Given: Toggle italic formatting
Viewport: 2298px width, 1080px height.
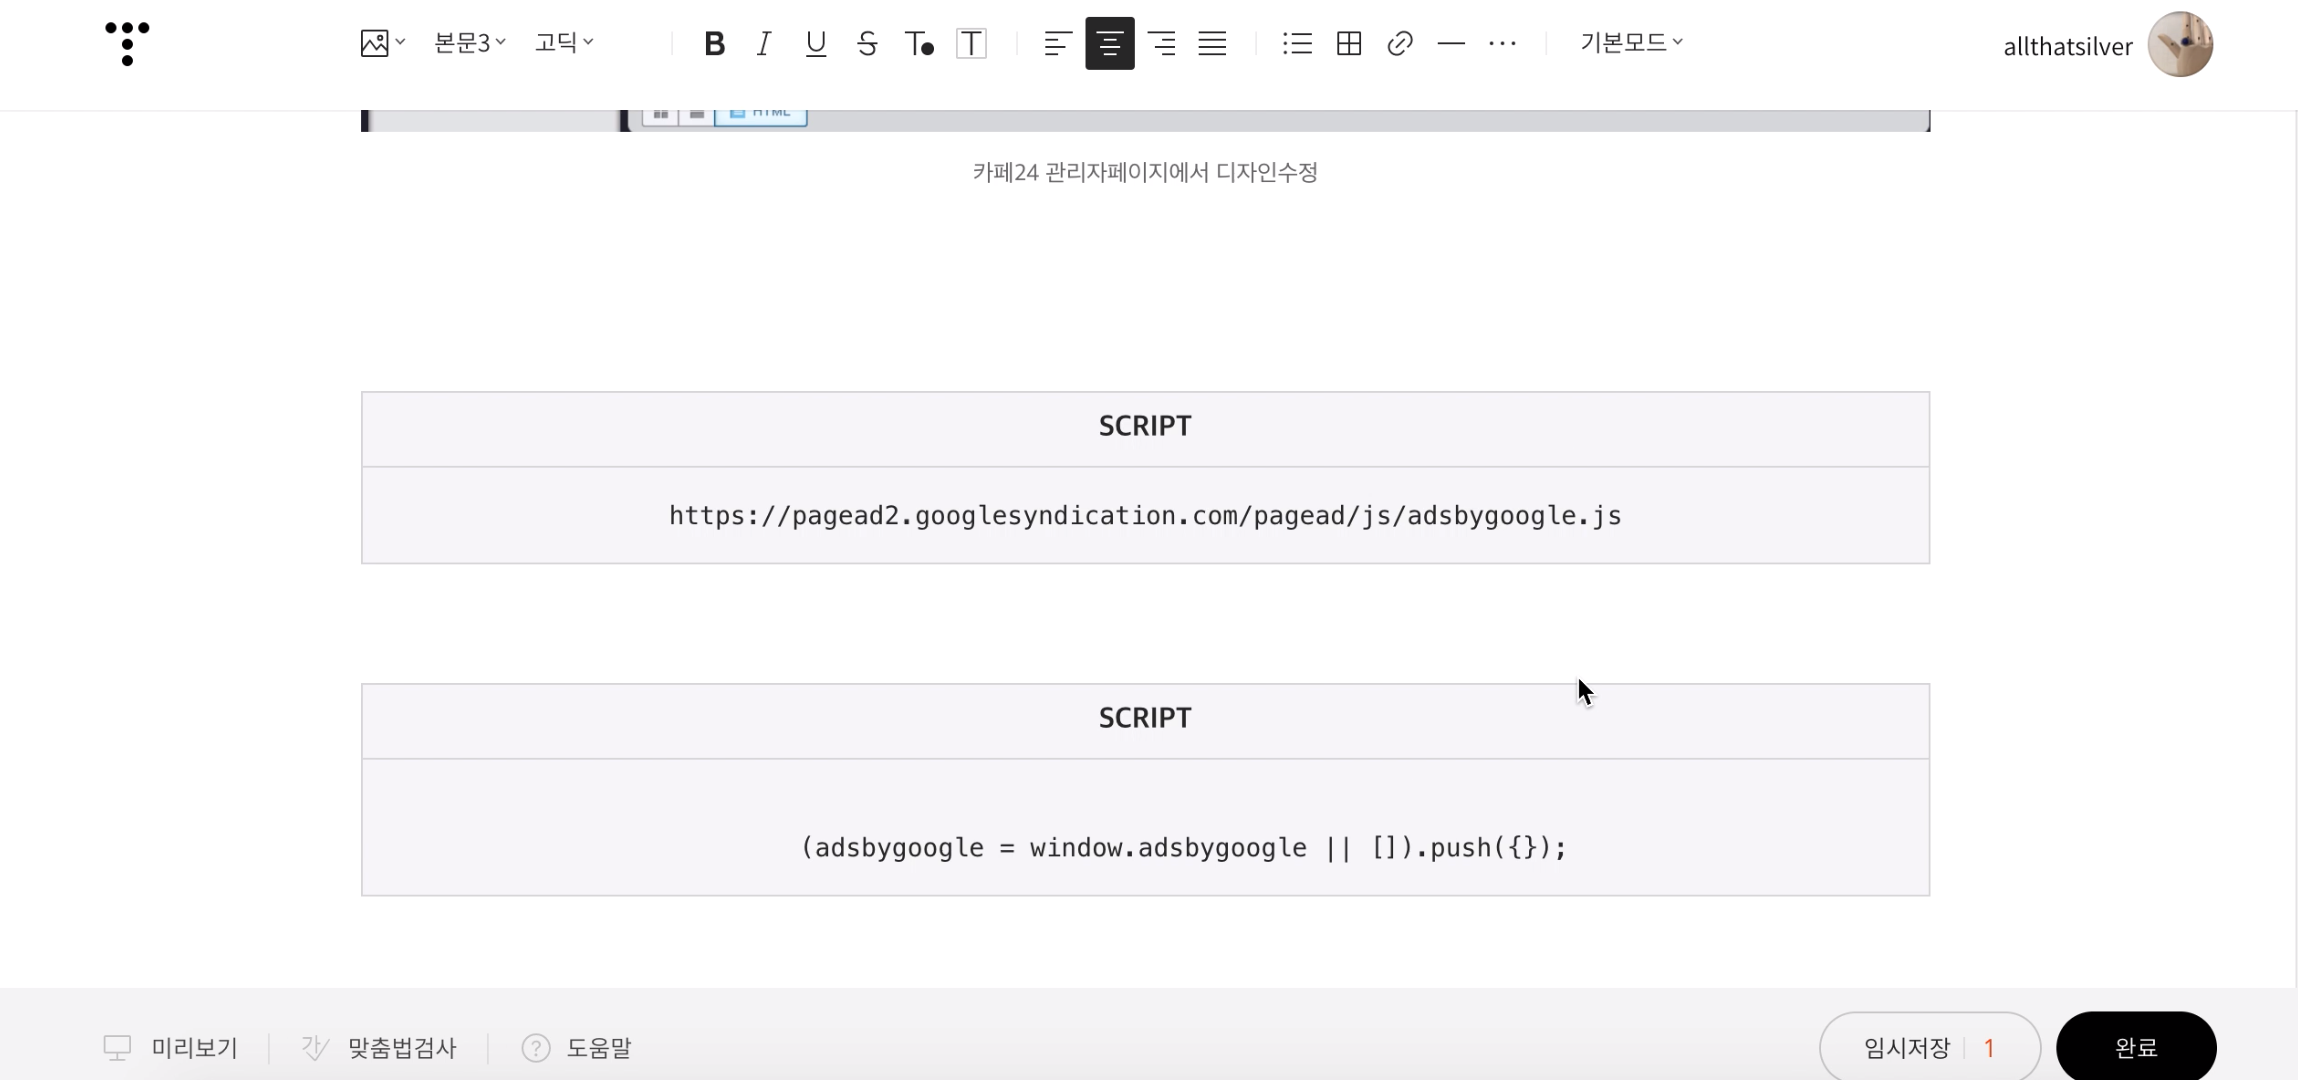Looking at the screenshot, I should [x=764, y=43].
